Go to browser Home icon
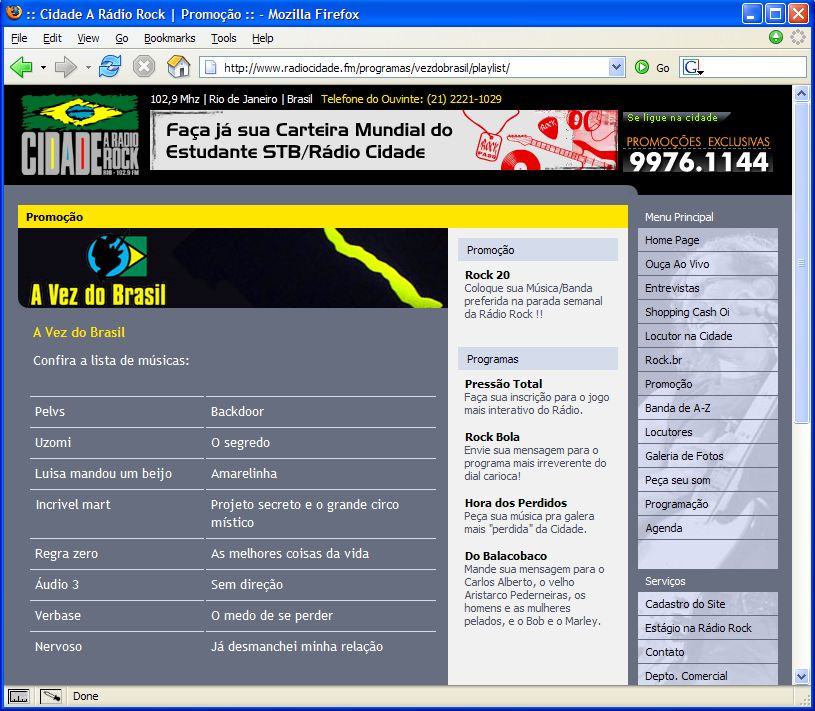 [178, 67]
